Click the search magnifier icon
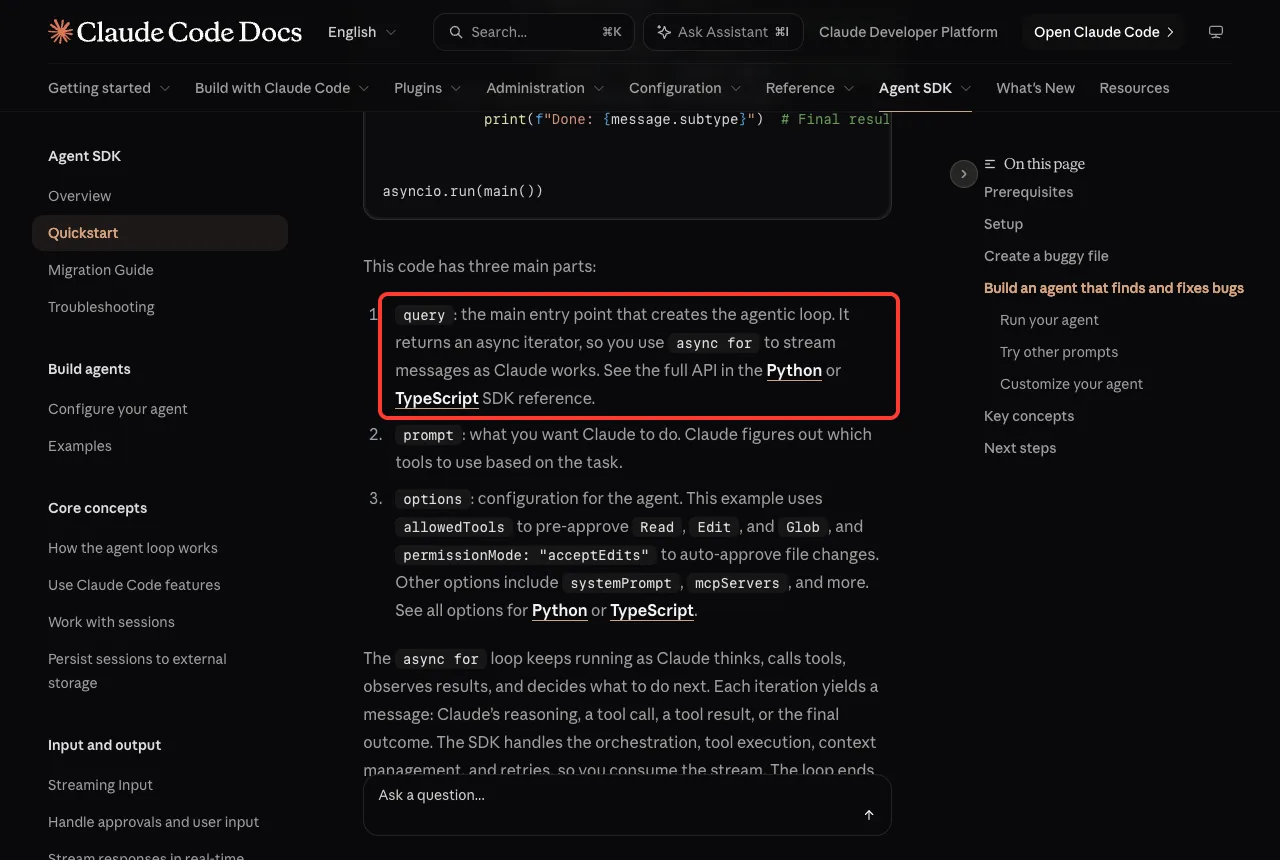The height and width of the screenshot is (860, 1280). click(x=456, y=32)
